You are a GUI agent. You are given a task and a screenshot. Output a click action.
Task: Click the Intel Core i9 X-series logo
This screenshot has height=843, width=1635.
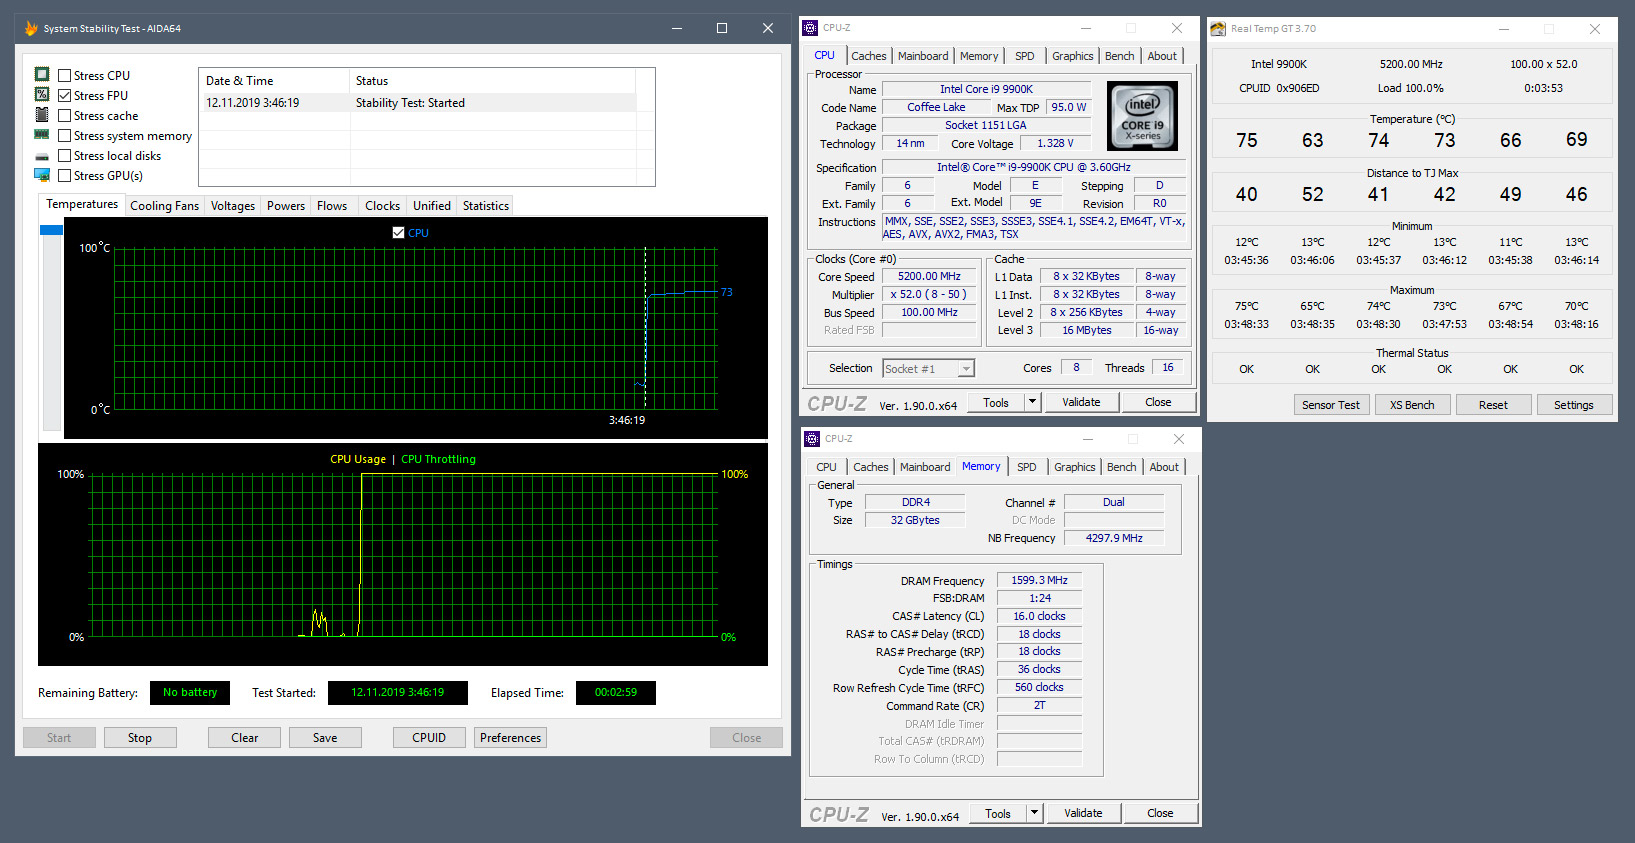point(1143,116)
